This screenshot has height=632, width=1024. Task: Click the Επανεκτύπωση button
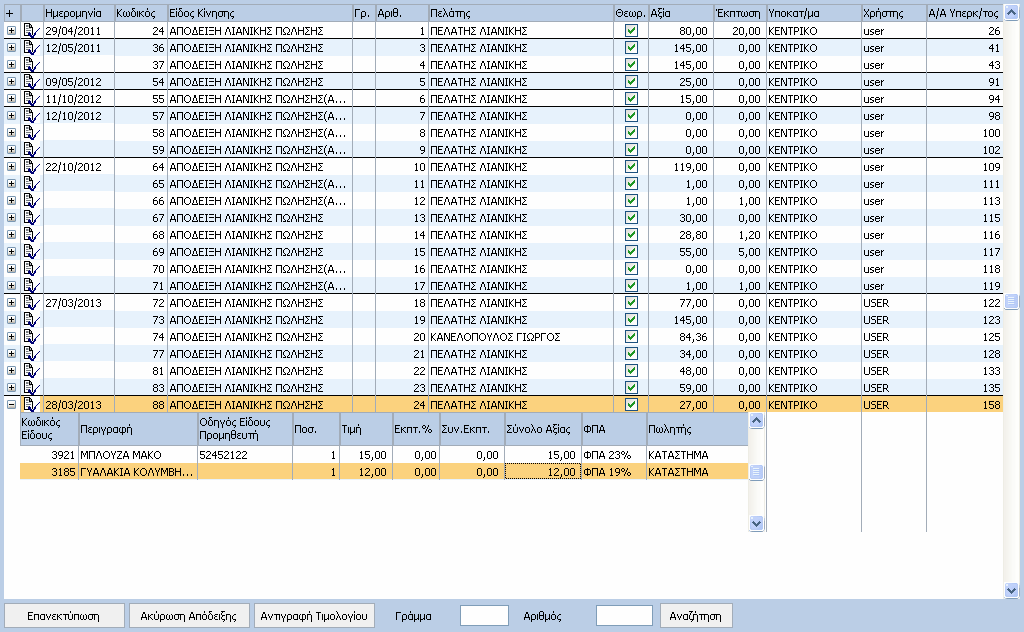click(x=64, y=616)
